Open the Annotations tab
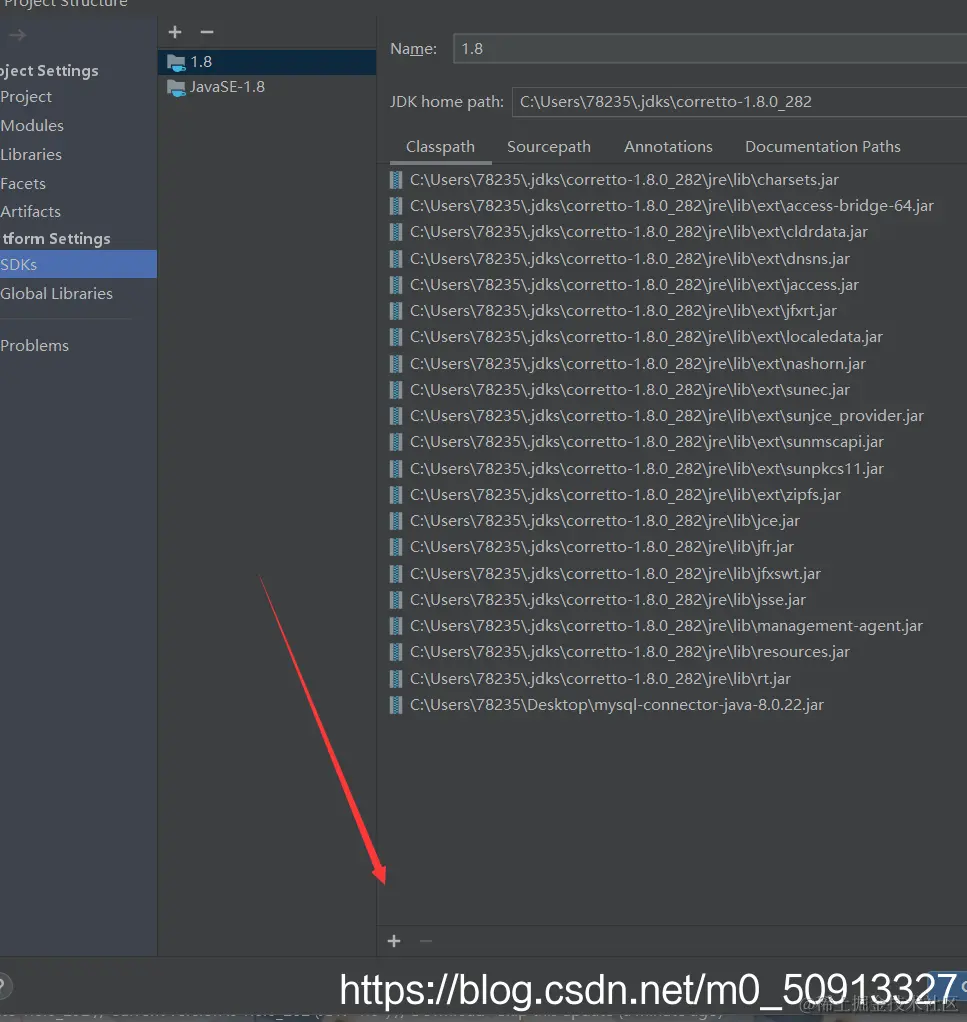This screenshot has width=967, height=1022. (x=668, y=147)
